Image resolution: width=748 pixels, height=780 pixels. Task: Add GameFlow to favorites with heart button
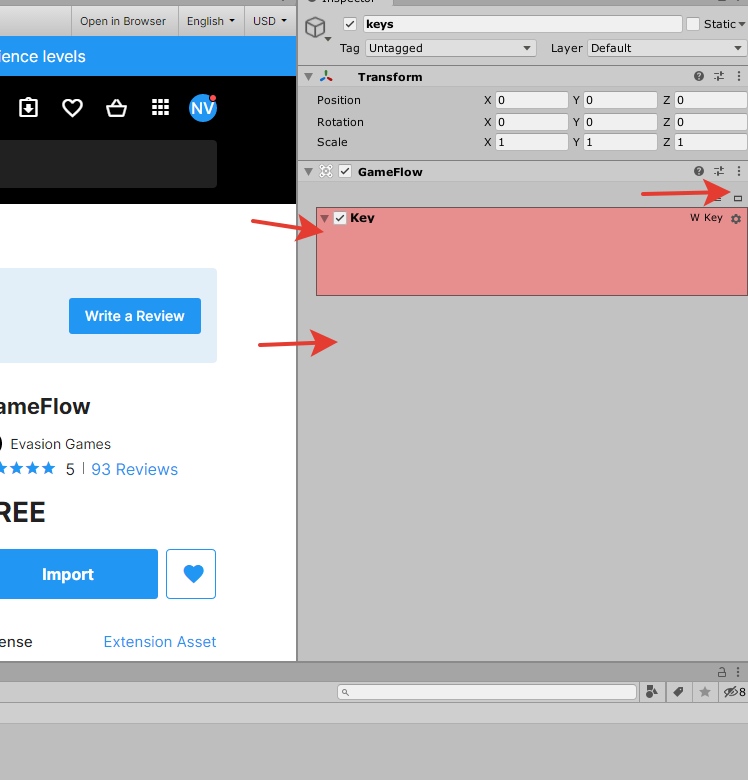point(191,574)
